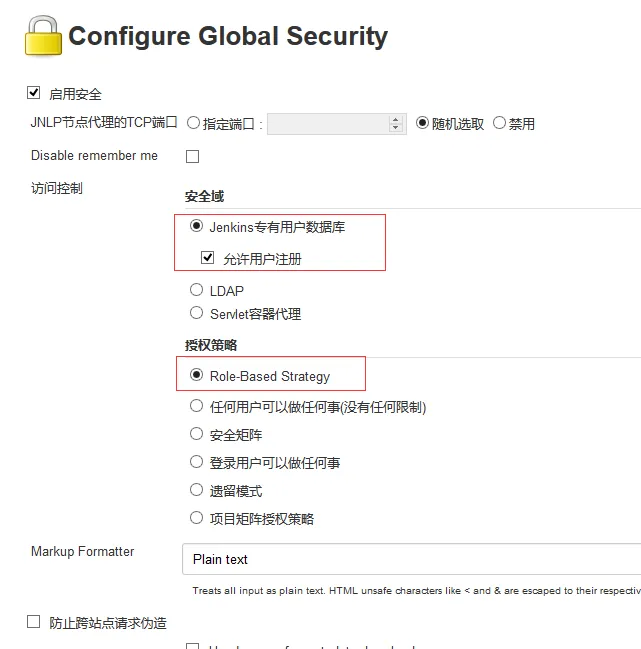Choose Jenkins专有用户数据库 security realm
Image resolution: width=641 pixels, height=649 pixels.
196,226
